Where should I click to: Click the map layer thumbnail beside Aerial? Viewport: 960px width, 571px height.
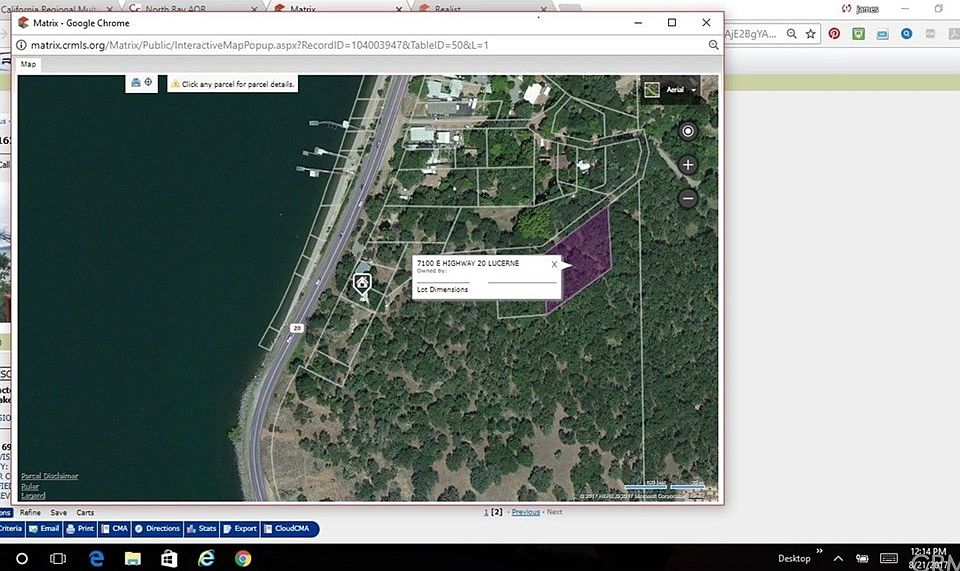[x=652, y=90]
